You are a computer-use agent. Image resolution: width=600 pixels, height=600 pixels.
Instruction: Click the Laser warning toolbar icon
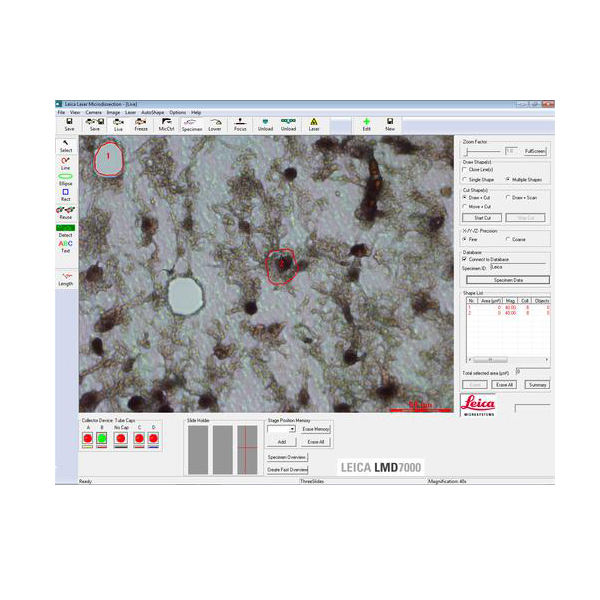313,124
